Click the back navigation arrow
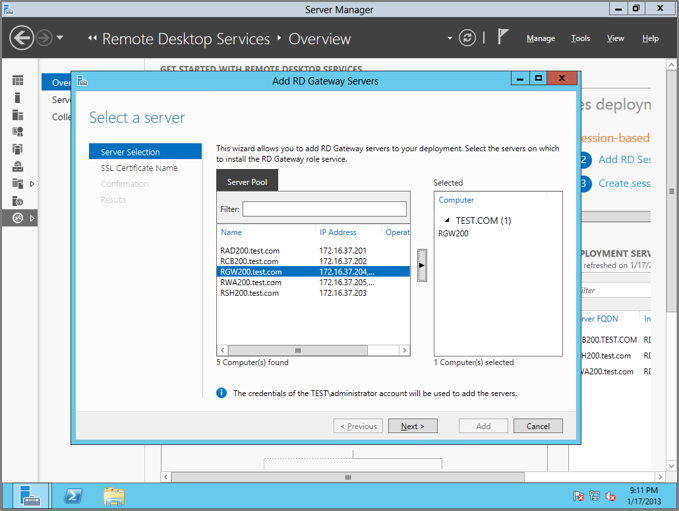The image size is (679, 511). pyautogui.click(x=21, y=38)
